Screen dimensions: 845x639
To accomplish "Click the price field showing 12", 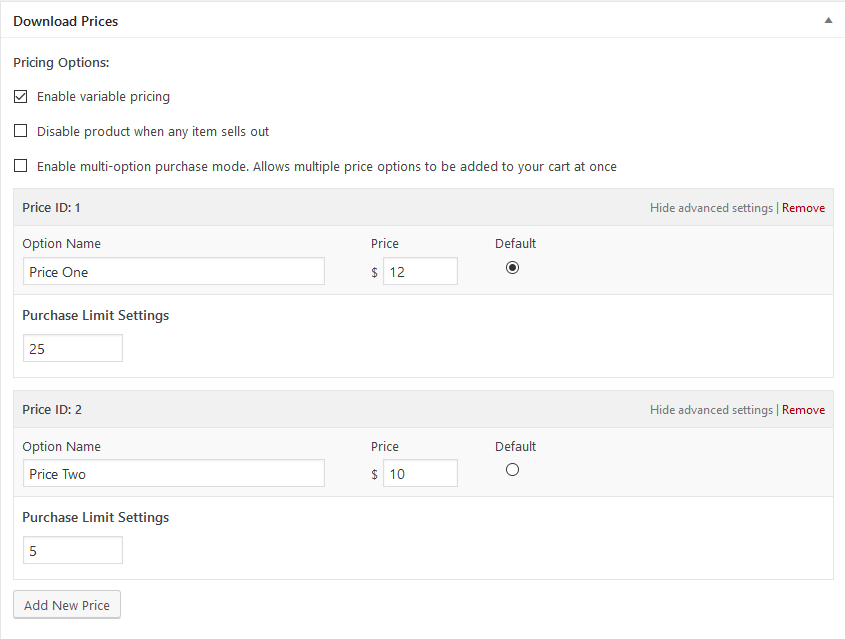I will coord(420,272).
